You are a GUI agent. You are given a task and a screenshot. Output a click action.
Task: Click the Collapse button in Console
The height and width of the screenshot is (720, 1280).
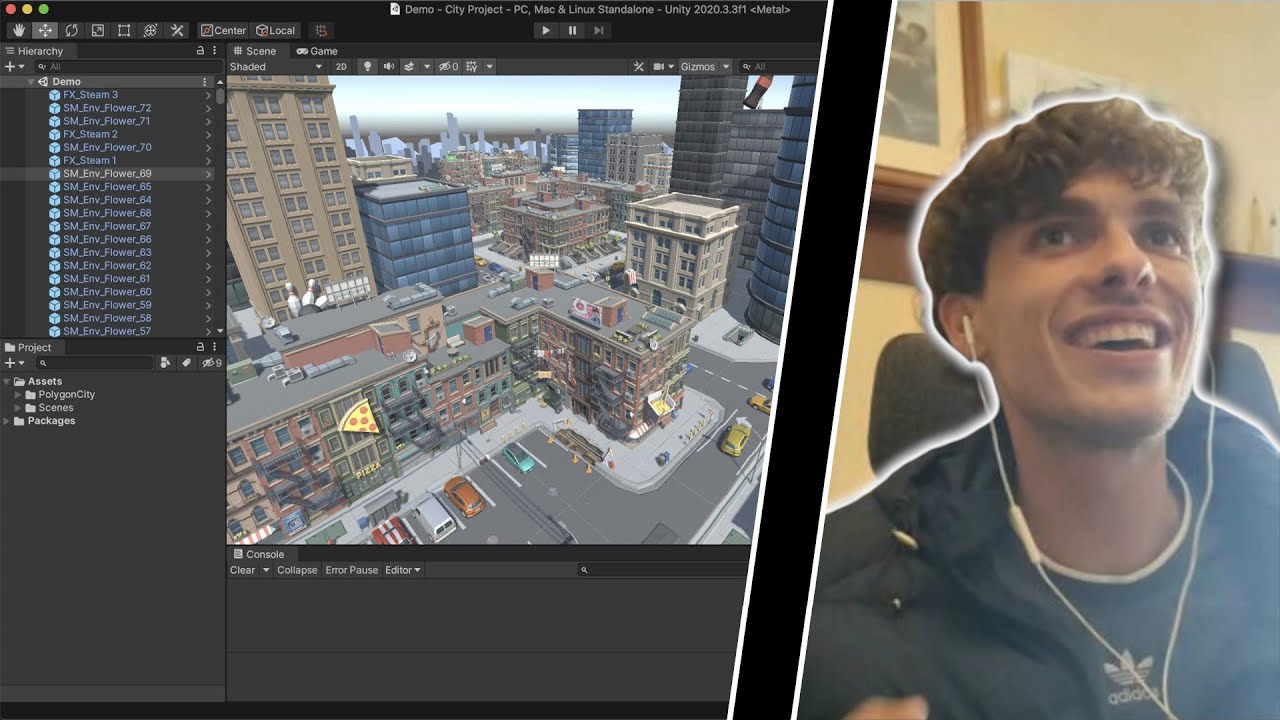[x=297, y=570]
